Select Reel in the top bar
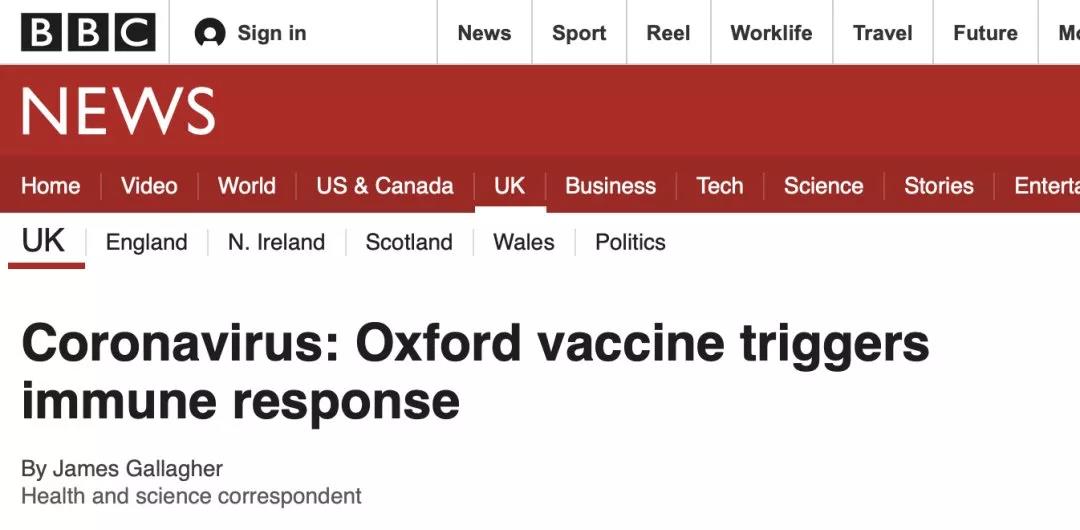The width and height of the screenshot is (1080, 530). pos(668,33)
